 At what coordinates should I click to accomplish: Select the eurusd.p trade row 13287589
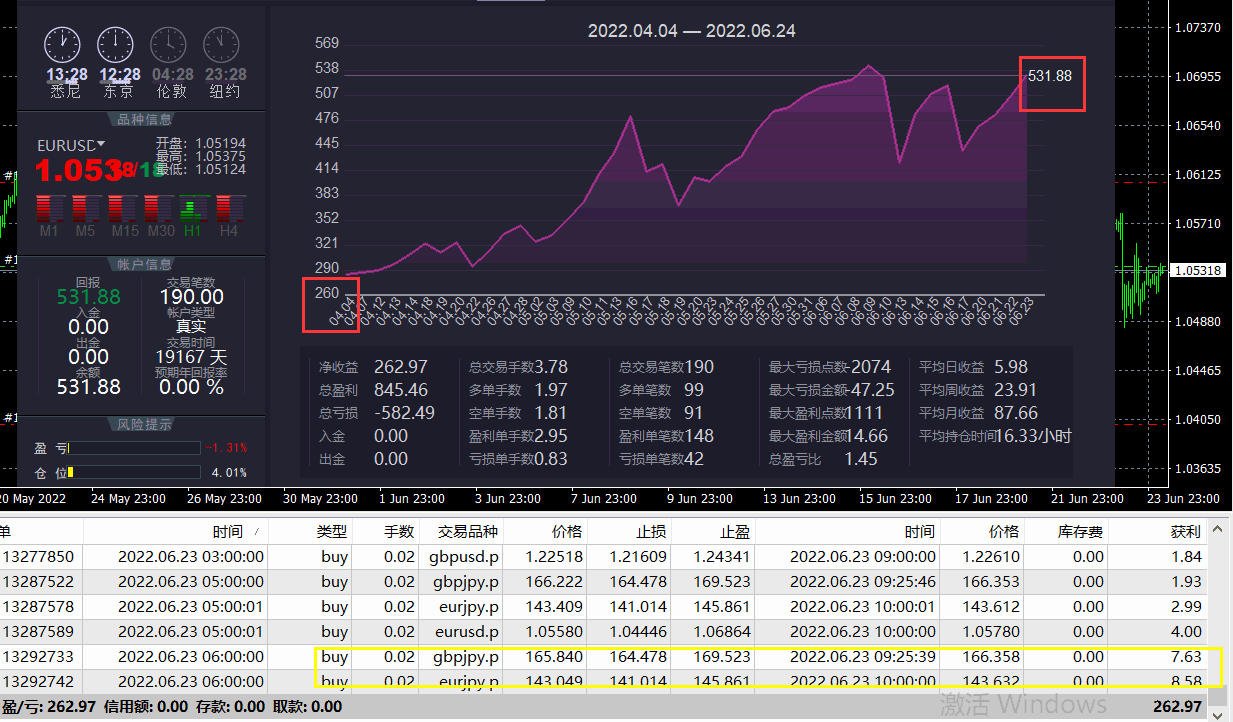(600, 632)
